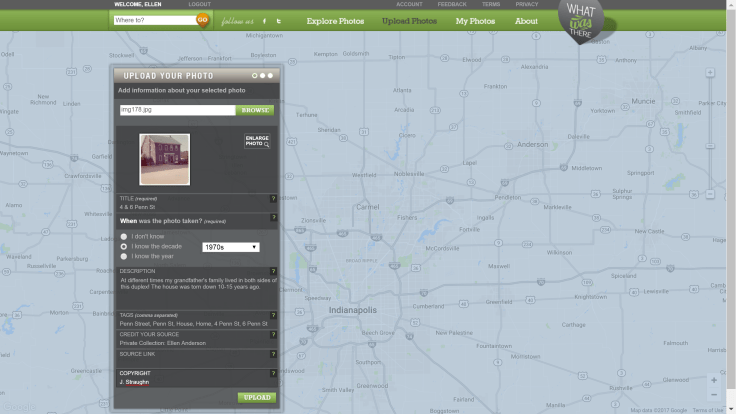Select the "I don't know" radio option

(124, 237)
